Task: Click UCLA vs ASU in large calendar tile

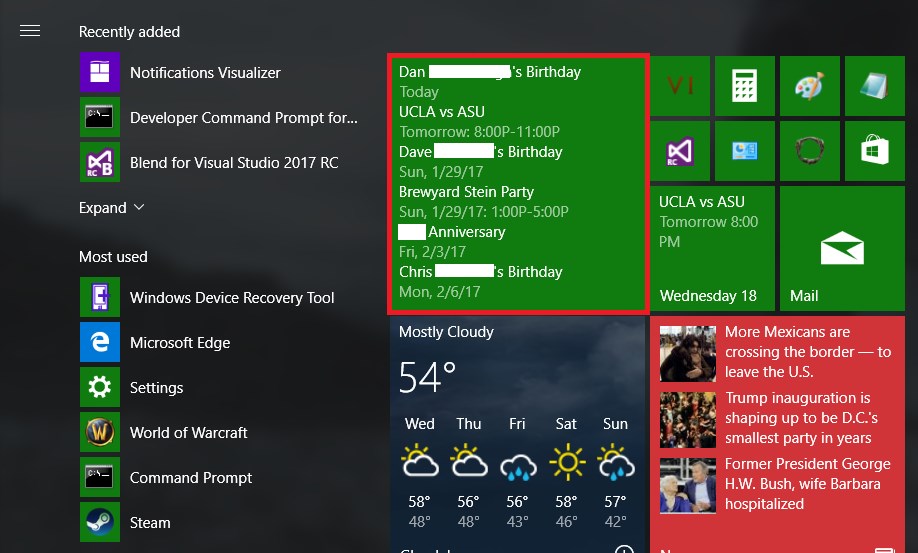Action: pos(441,112)
